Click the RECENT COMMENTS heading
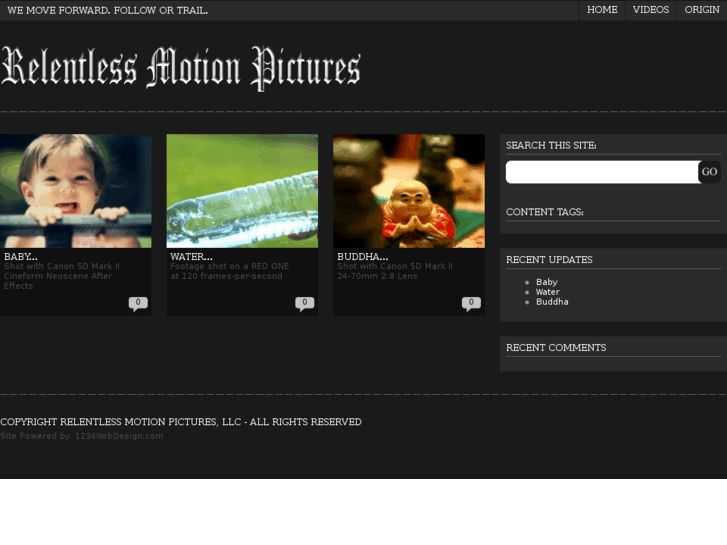The height and width of the screenshot is (545, 727). 556,348
